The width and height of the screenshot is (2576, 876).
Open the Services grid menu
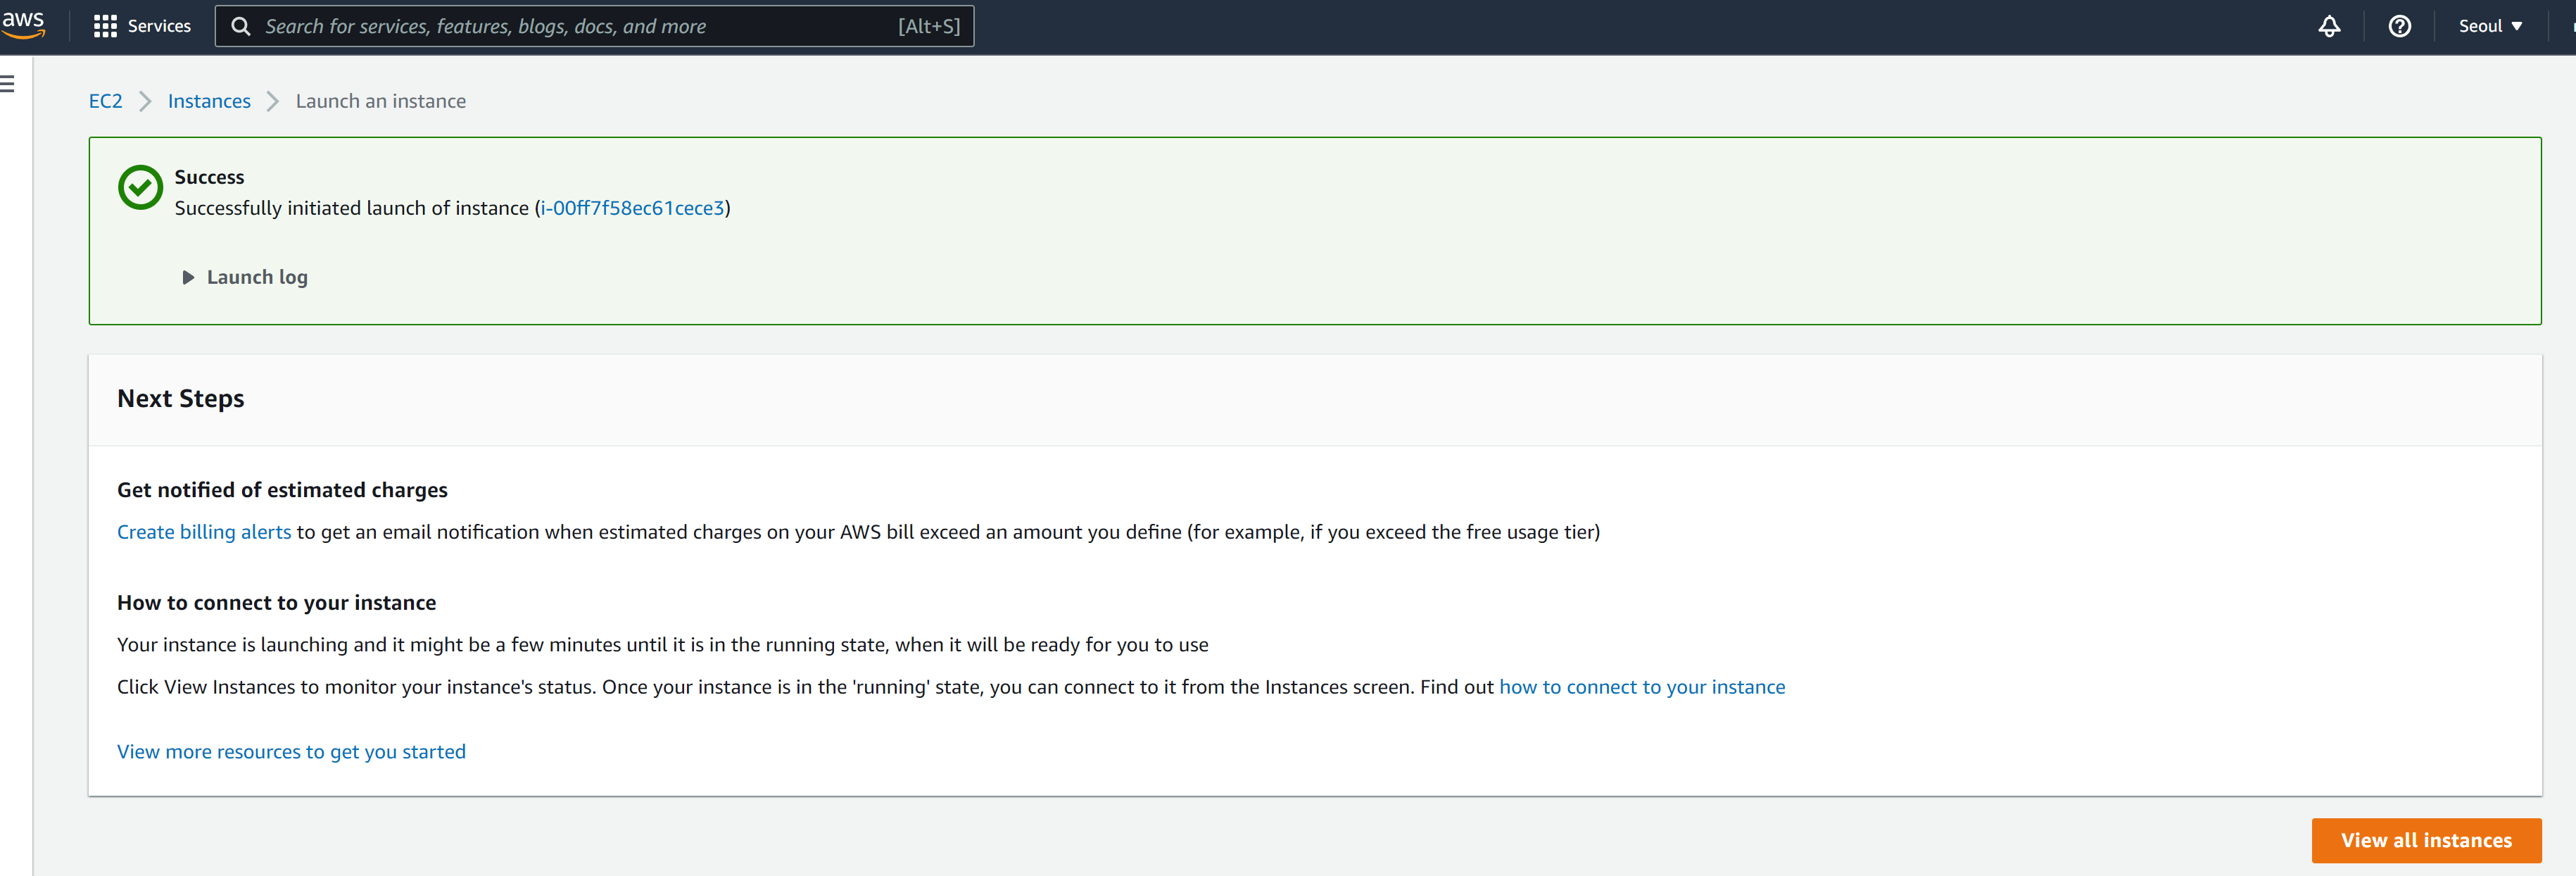142,26
